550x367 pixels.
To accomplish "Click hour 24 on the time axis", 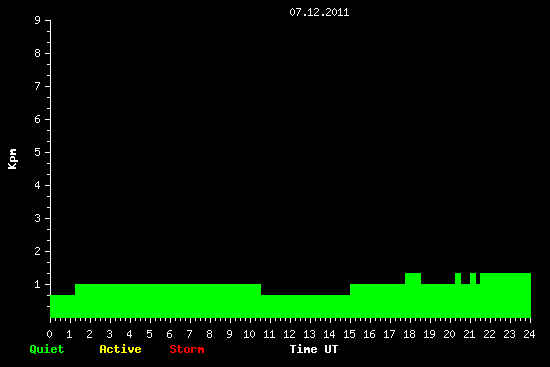I will (x=529, y=334).
